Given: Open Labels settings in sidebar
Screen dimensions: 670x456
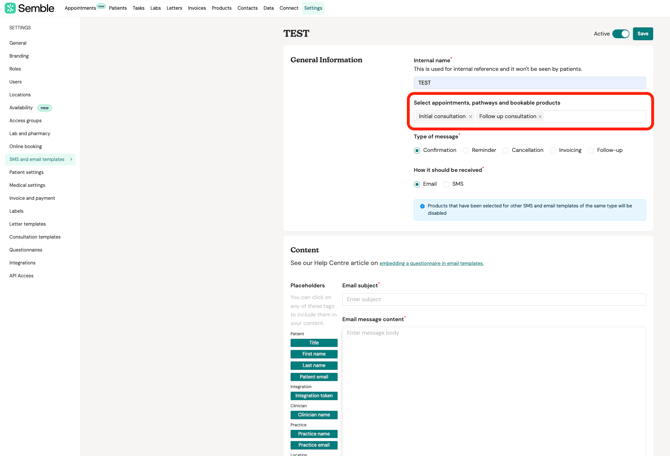Looking at the screenshot, I should 16,211.
